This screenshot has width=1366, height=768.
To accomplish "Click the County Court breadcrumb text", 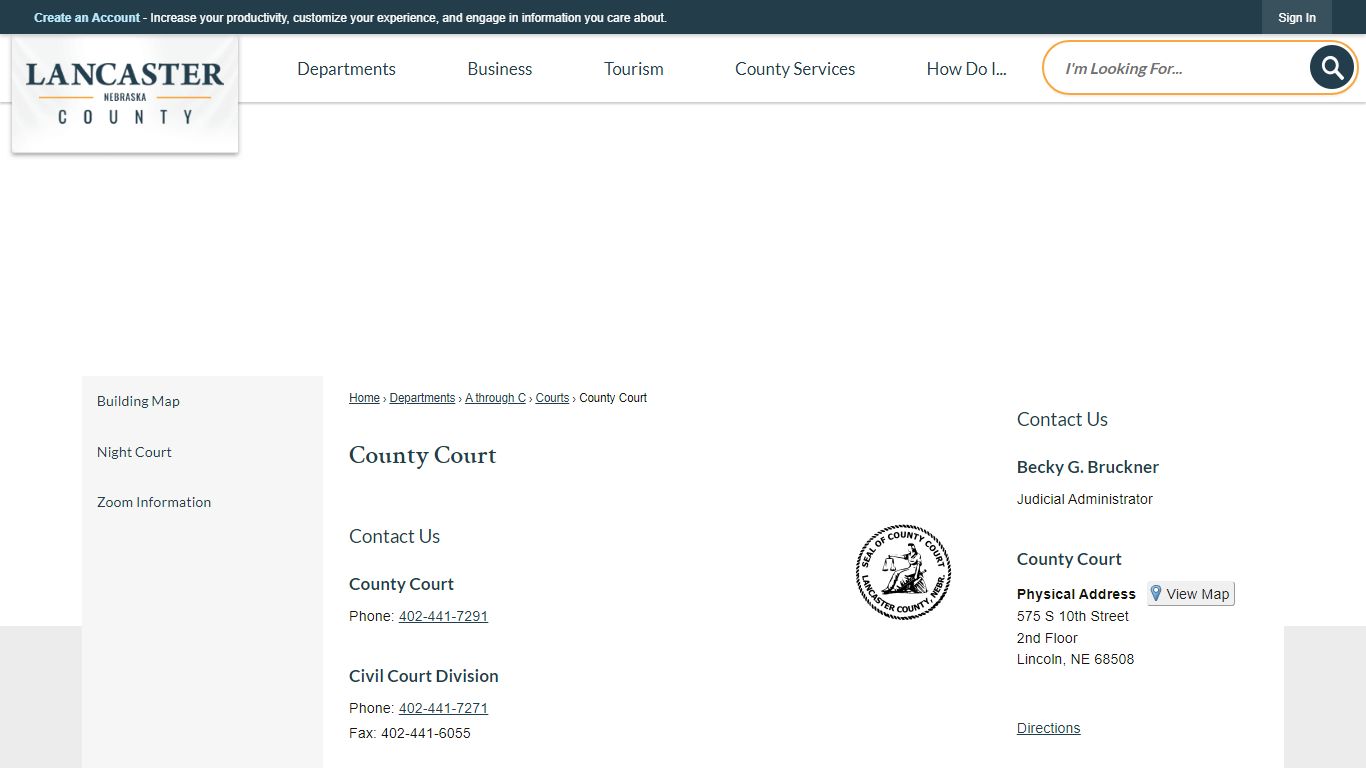I will (x=613, y=398).
